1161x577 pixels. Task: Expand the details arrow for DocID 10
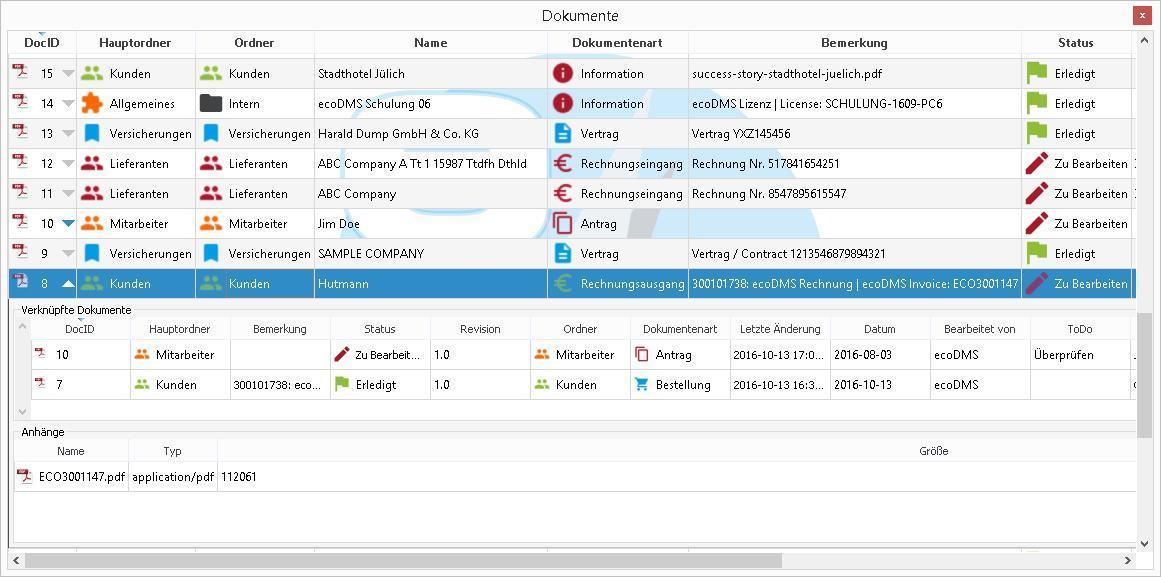(68, 224)
